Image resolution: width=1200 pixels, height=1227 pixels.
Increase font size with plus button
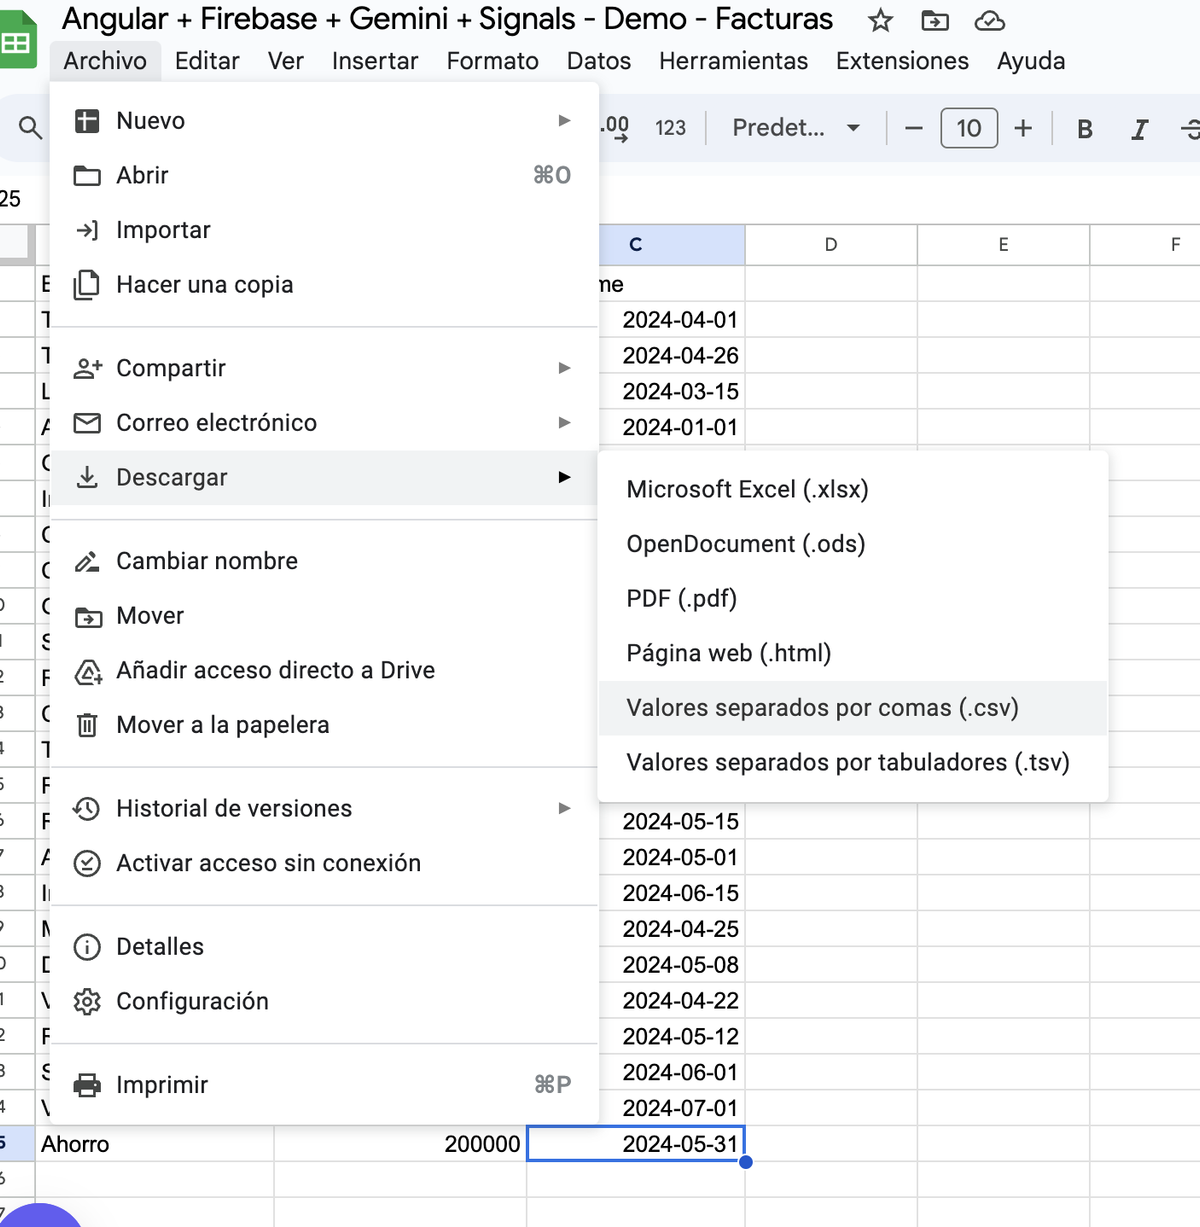(x=1023, y=128)
